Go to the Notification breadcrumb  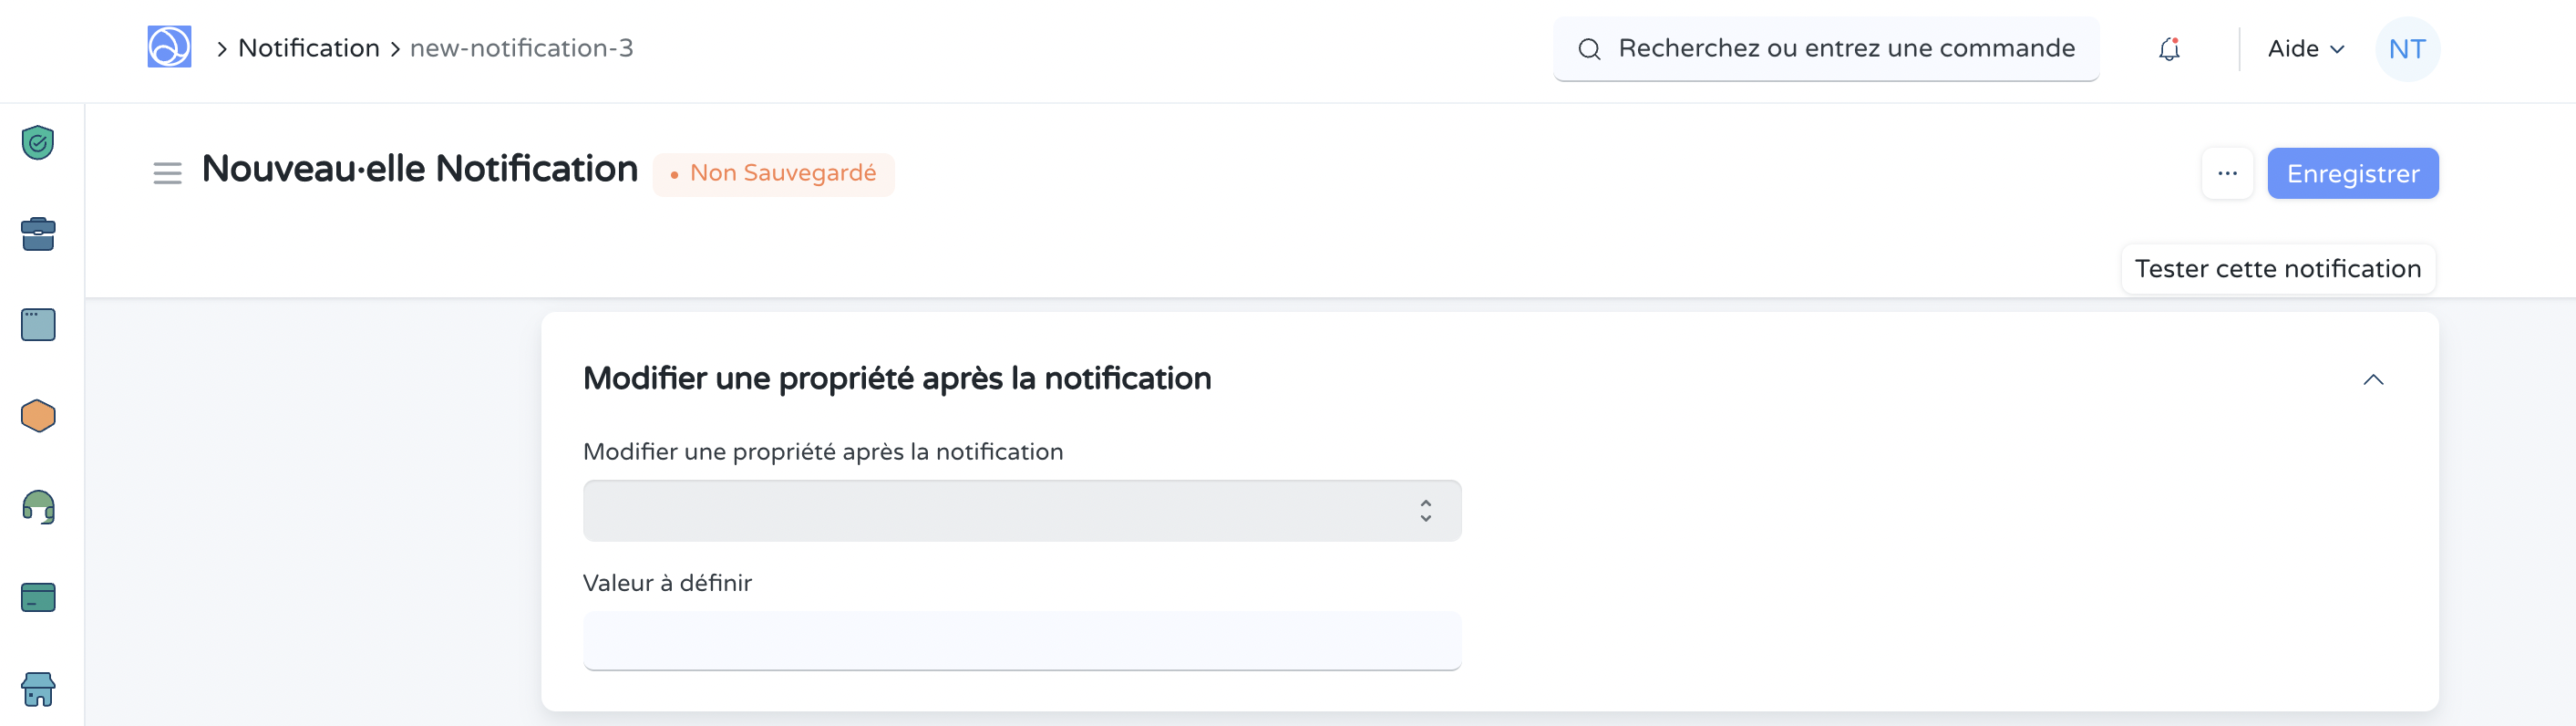click(308, 48)
